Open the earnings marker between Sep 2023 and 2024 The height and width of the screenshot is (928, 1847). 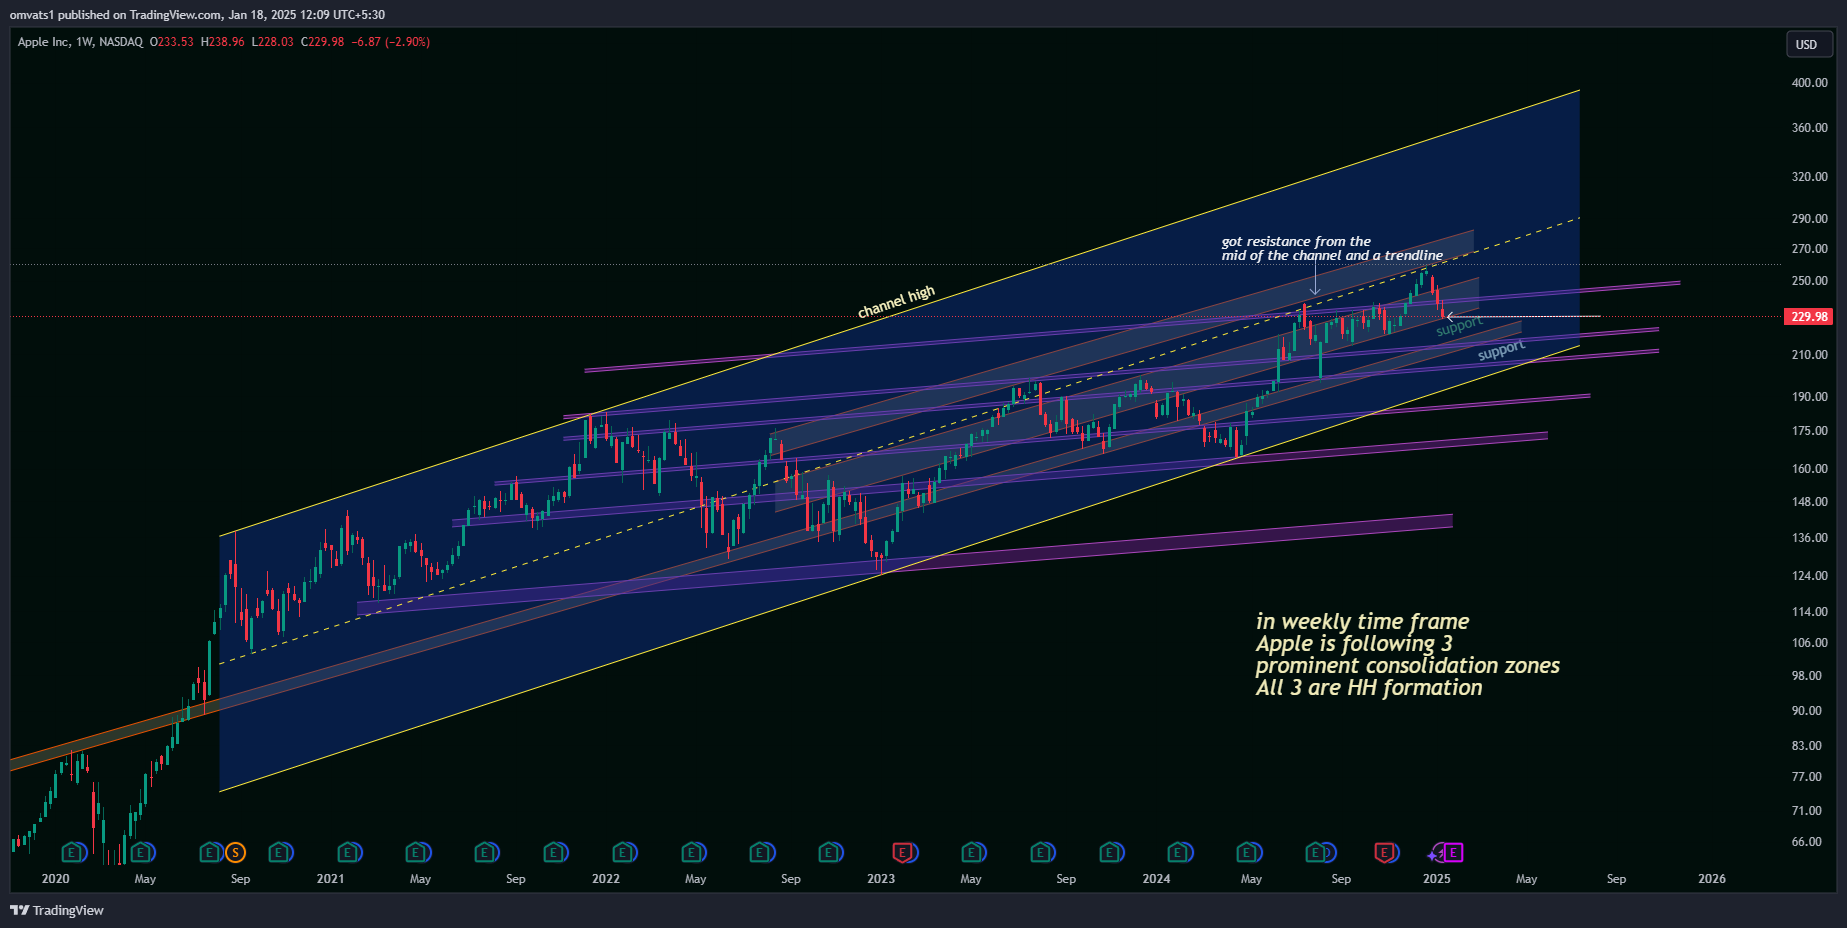point(1110,853)
